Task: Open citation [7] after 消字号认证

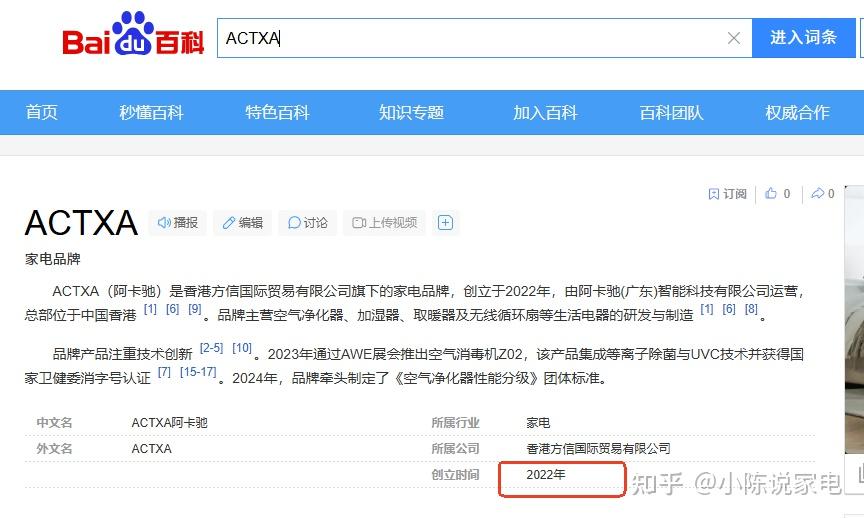Action: (164, 372)
